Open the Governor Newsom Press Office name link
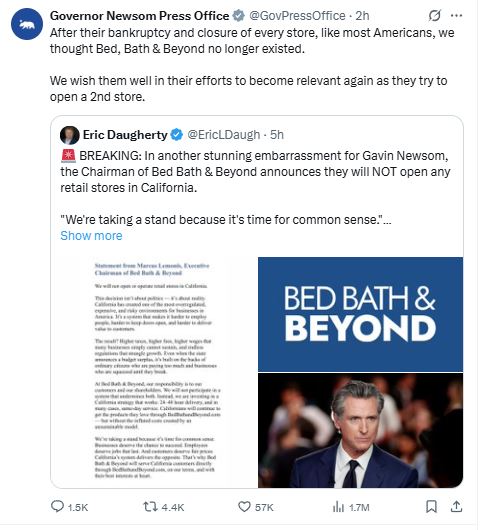Viewport: 486px width, 530px height. tap(139, 16)
